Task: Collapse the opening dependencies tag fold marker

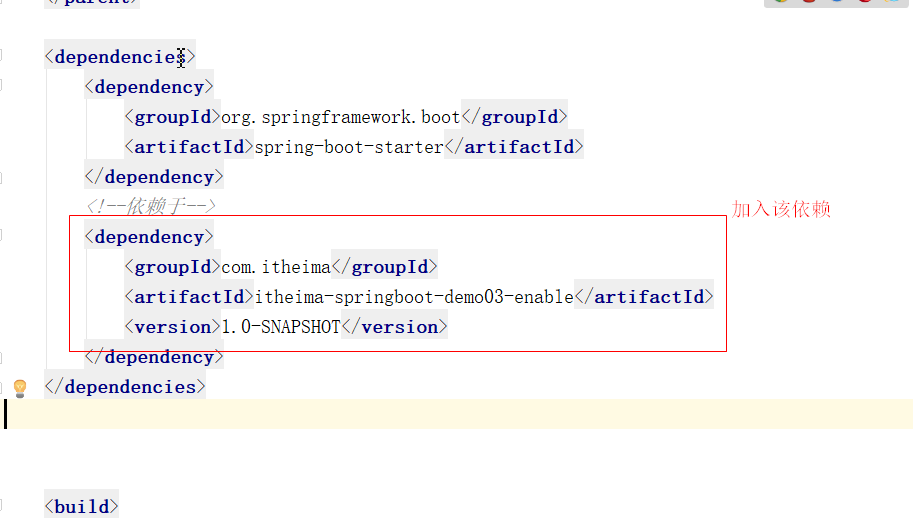Action: coord(4,57)
